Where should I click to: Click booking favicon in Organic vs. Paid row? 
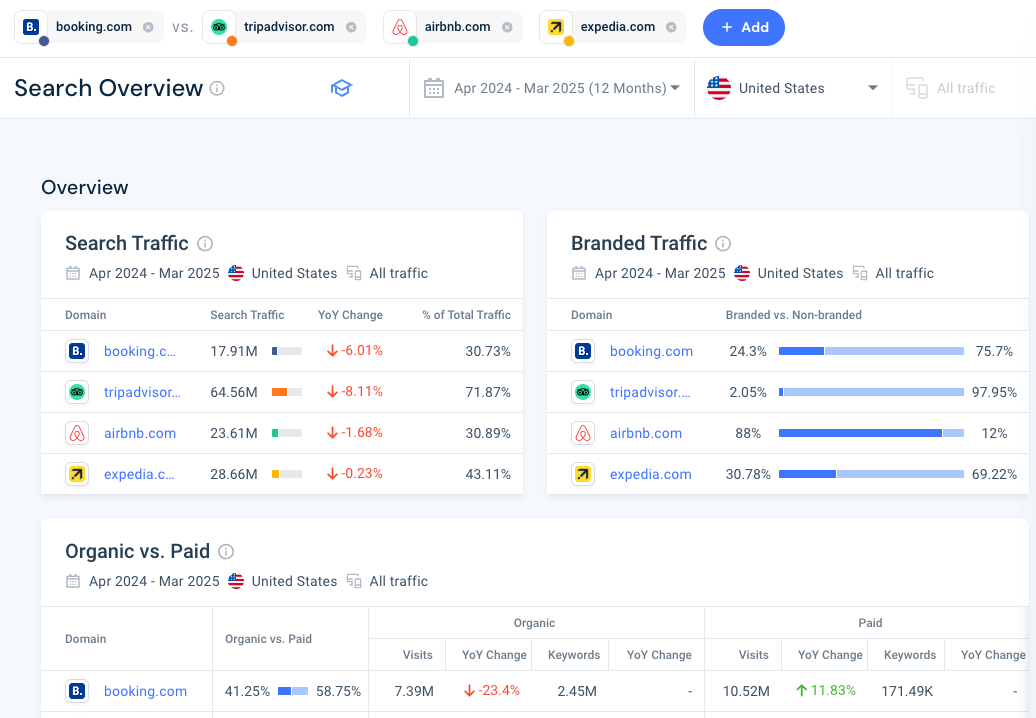(77, 690)
